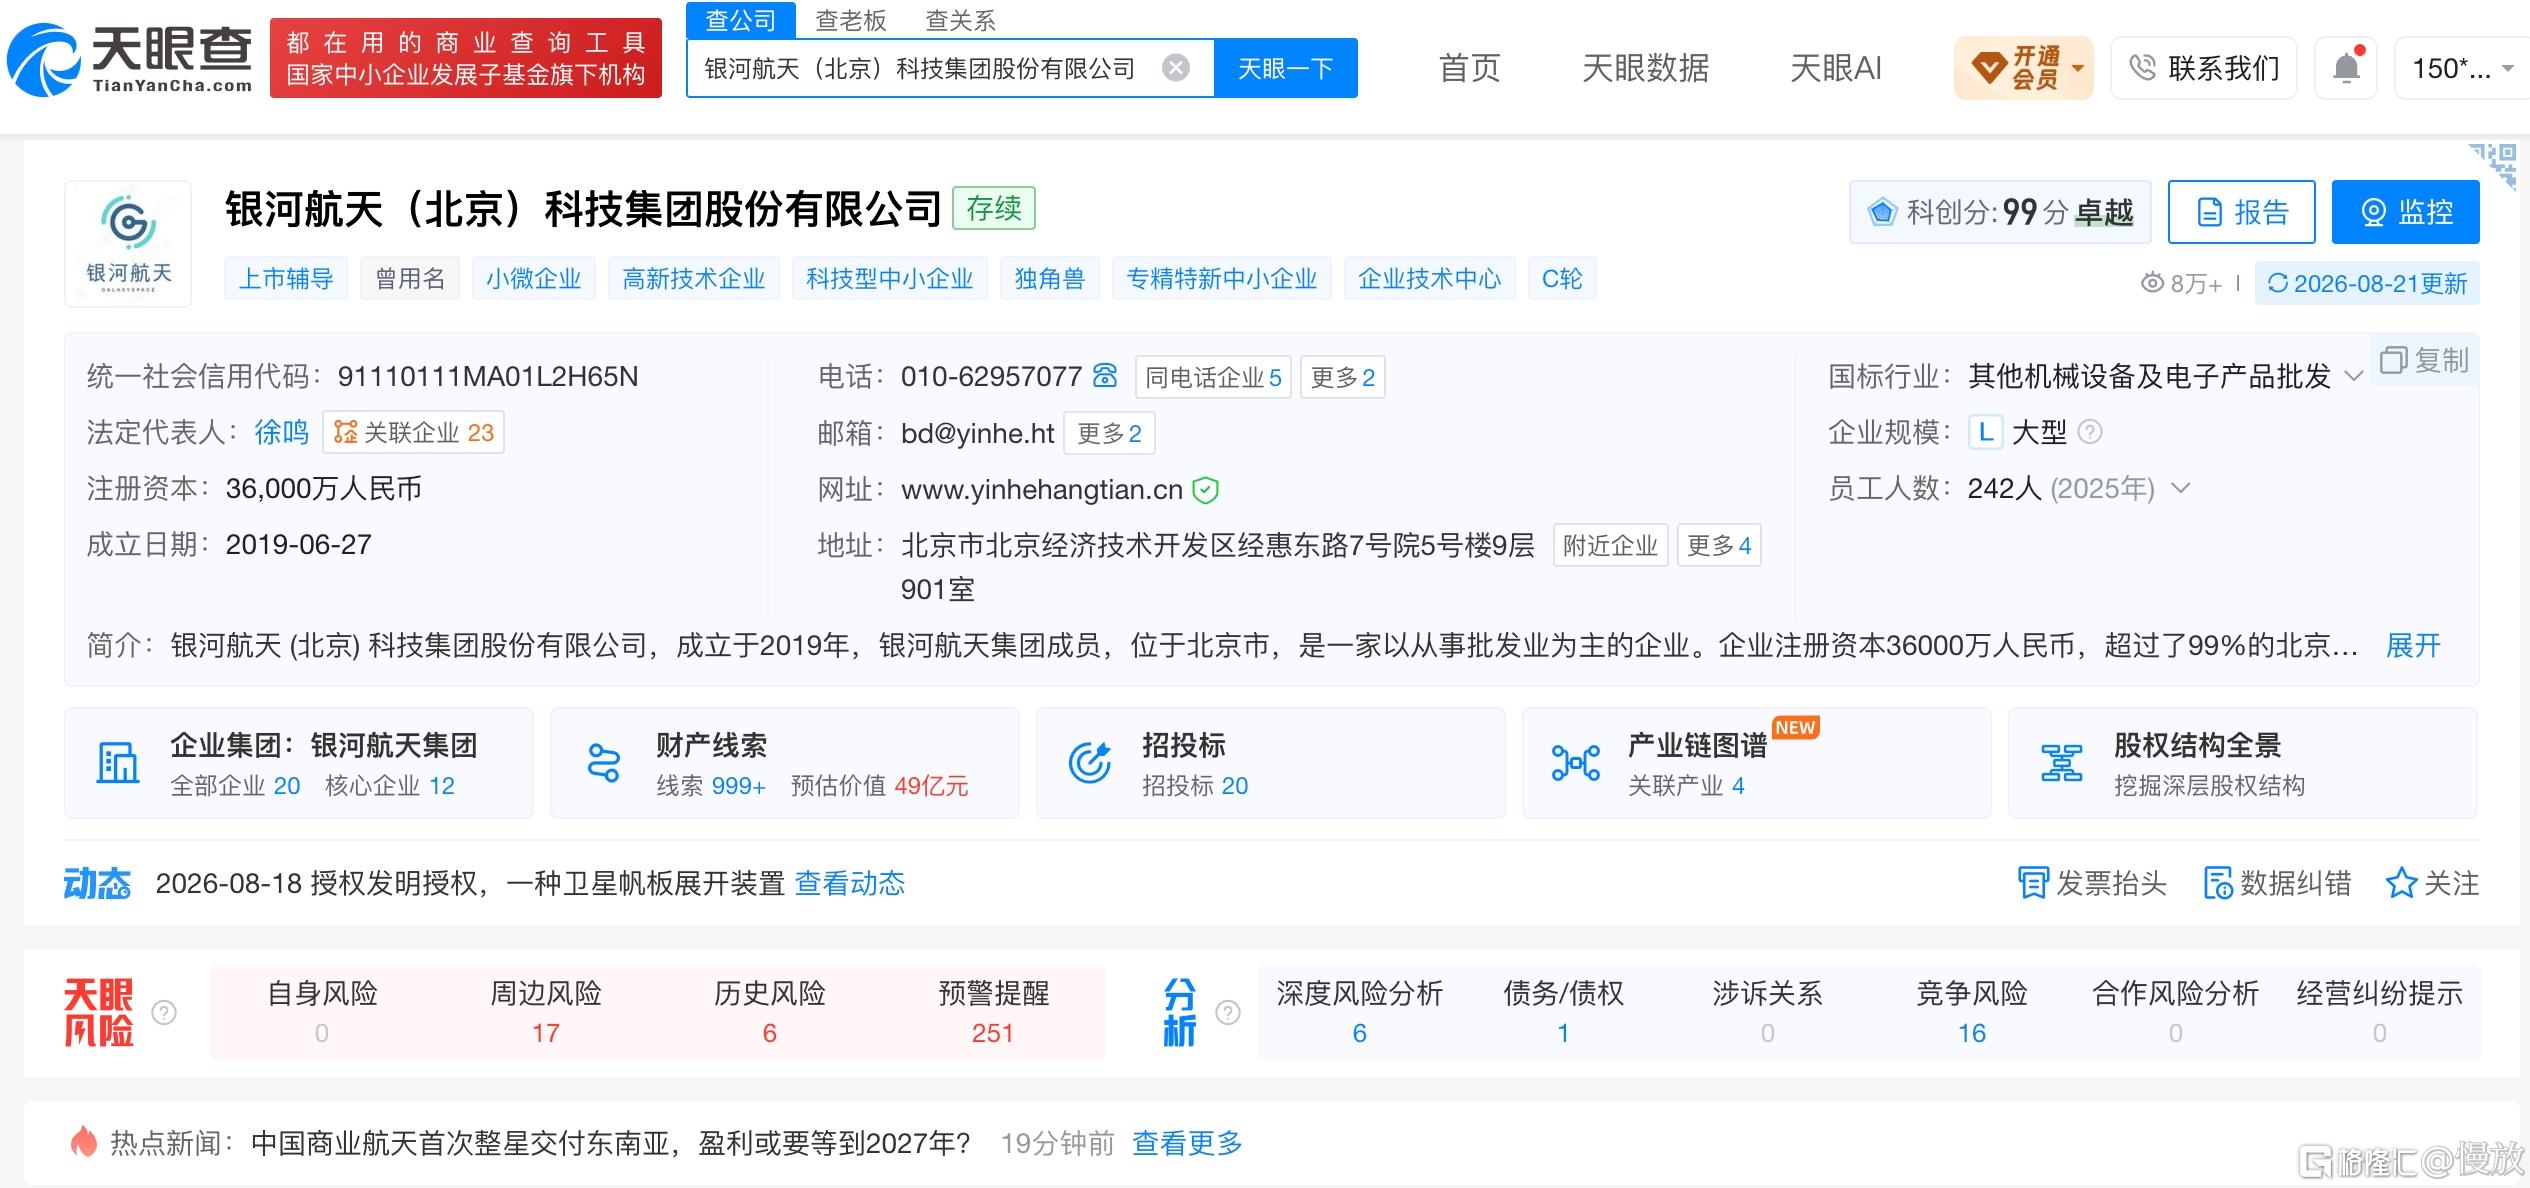Viewport: 2530px width, 1188px height.
Task: Click the 关联企业 23 badge
Action: click(x=413, y=432)
